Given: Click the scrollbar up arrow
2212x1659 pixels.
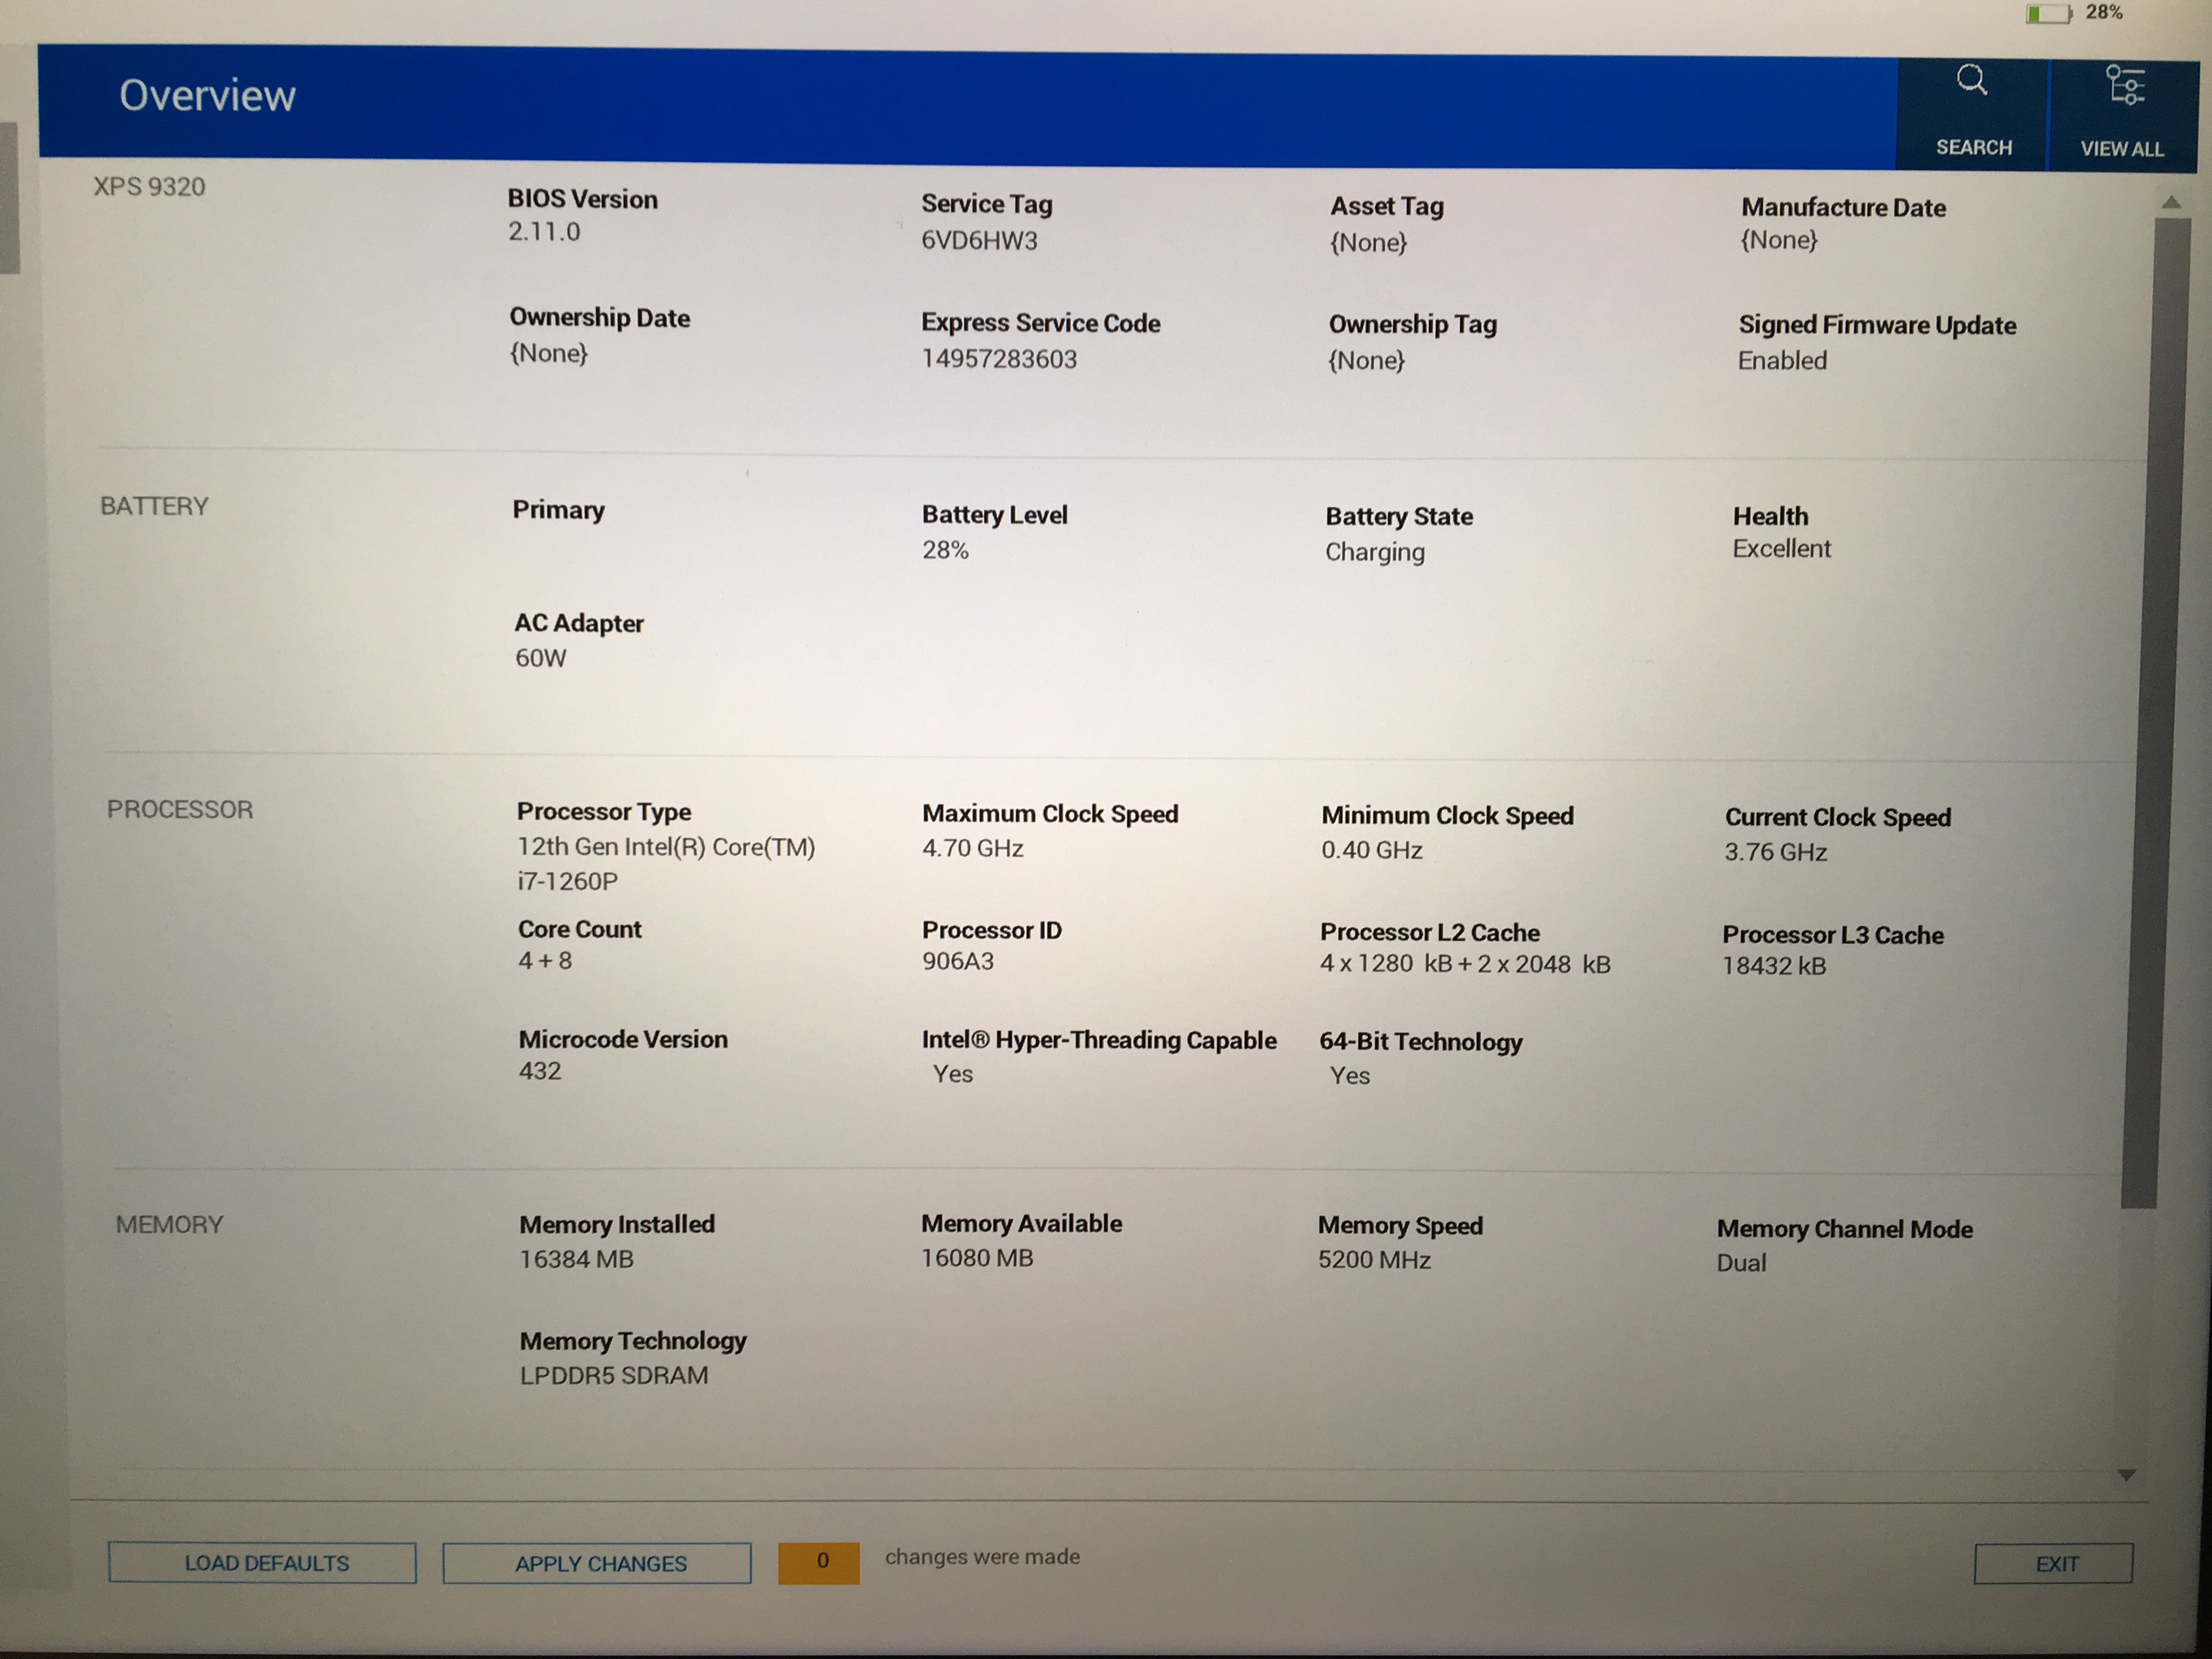Looking at the screenshot, I should [x=2171, y=202].
